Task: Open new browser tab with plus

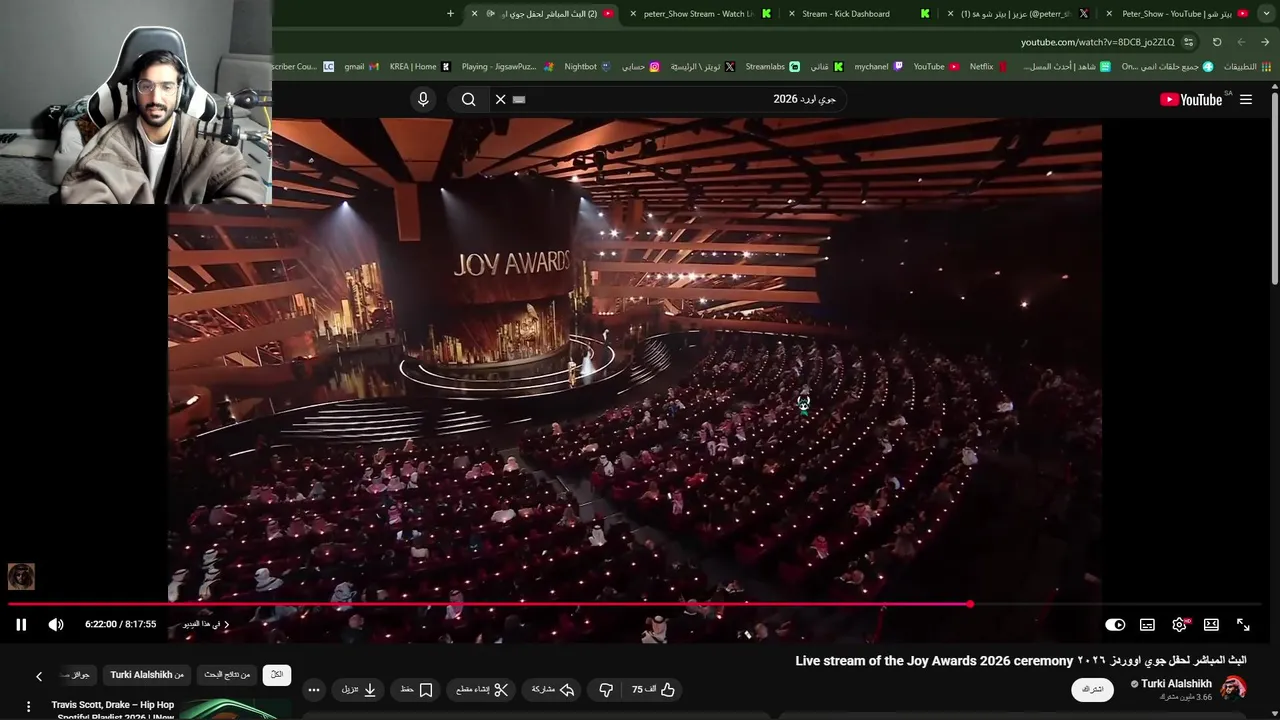Action: click(450, 13)
